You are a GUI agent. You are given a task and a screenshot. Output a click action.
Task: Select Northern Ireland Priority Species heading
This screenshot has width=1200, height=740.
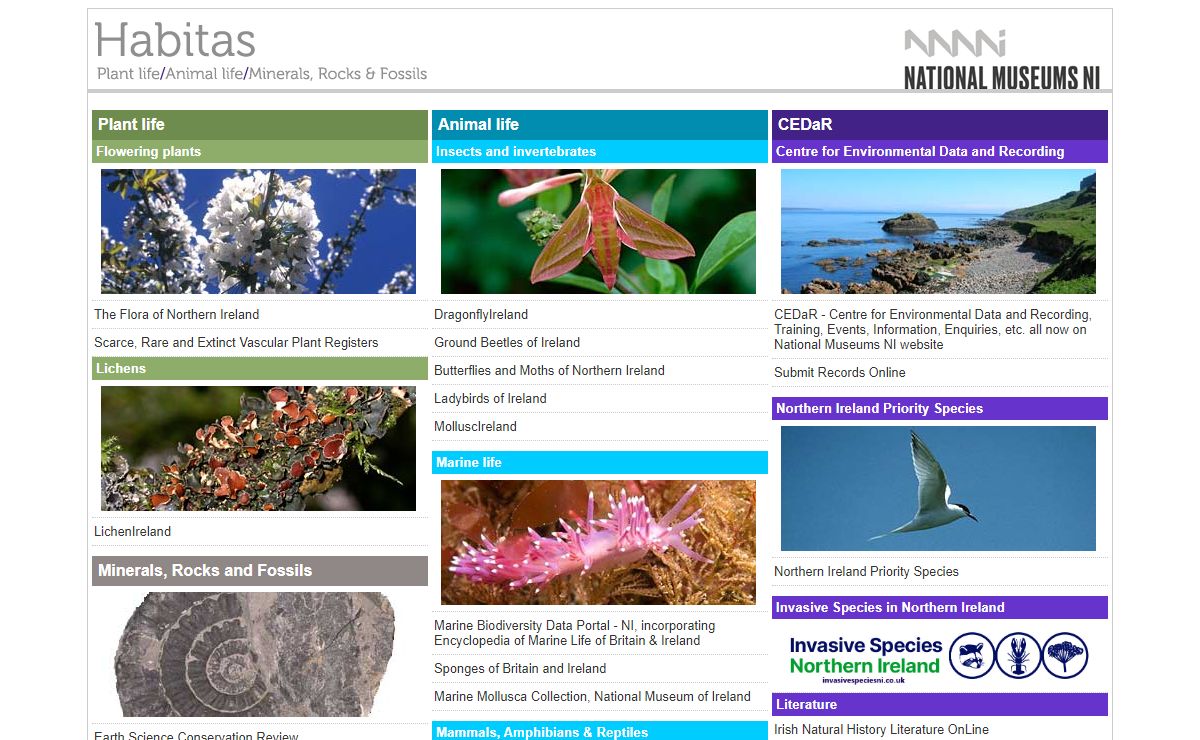(940, 408)
